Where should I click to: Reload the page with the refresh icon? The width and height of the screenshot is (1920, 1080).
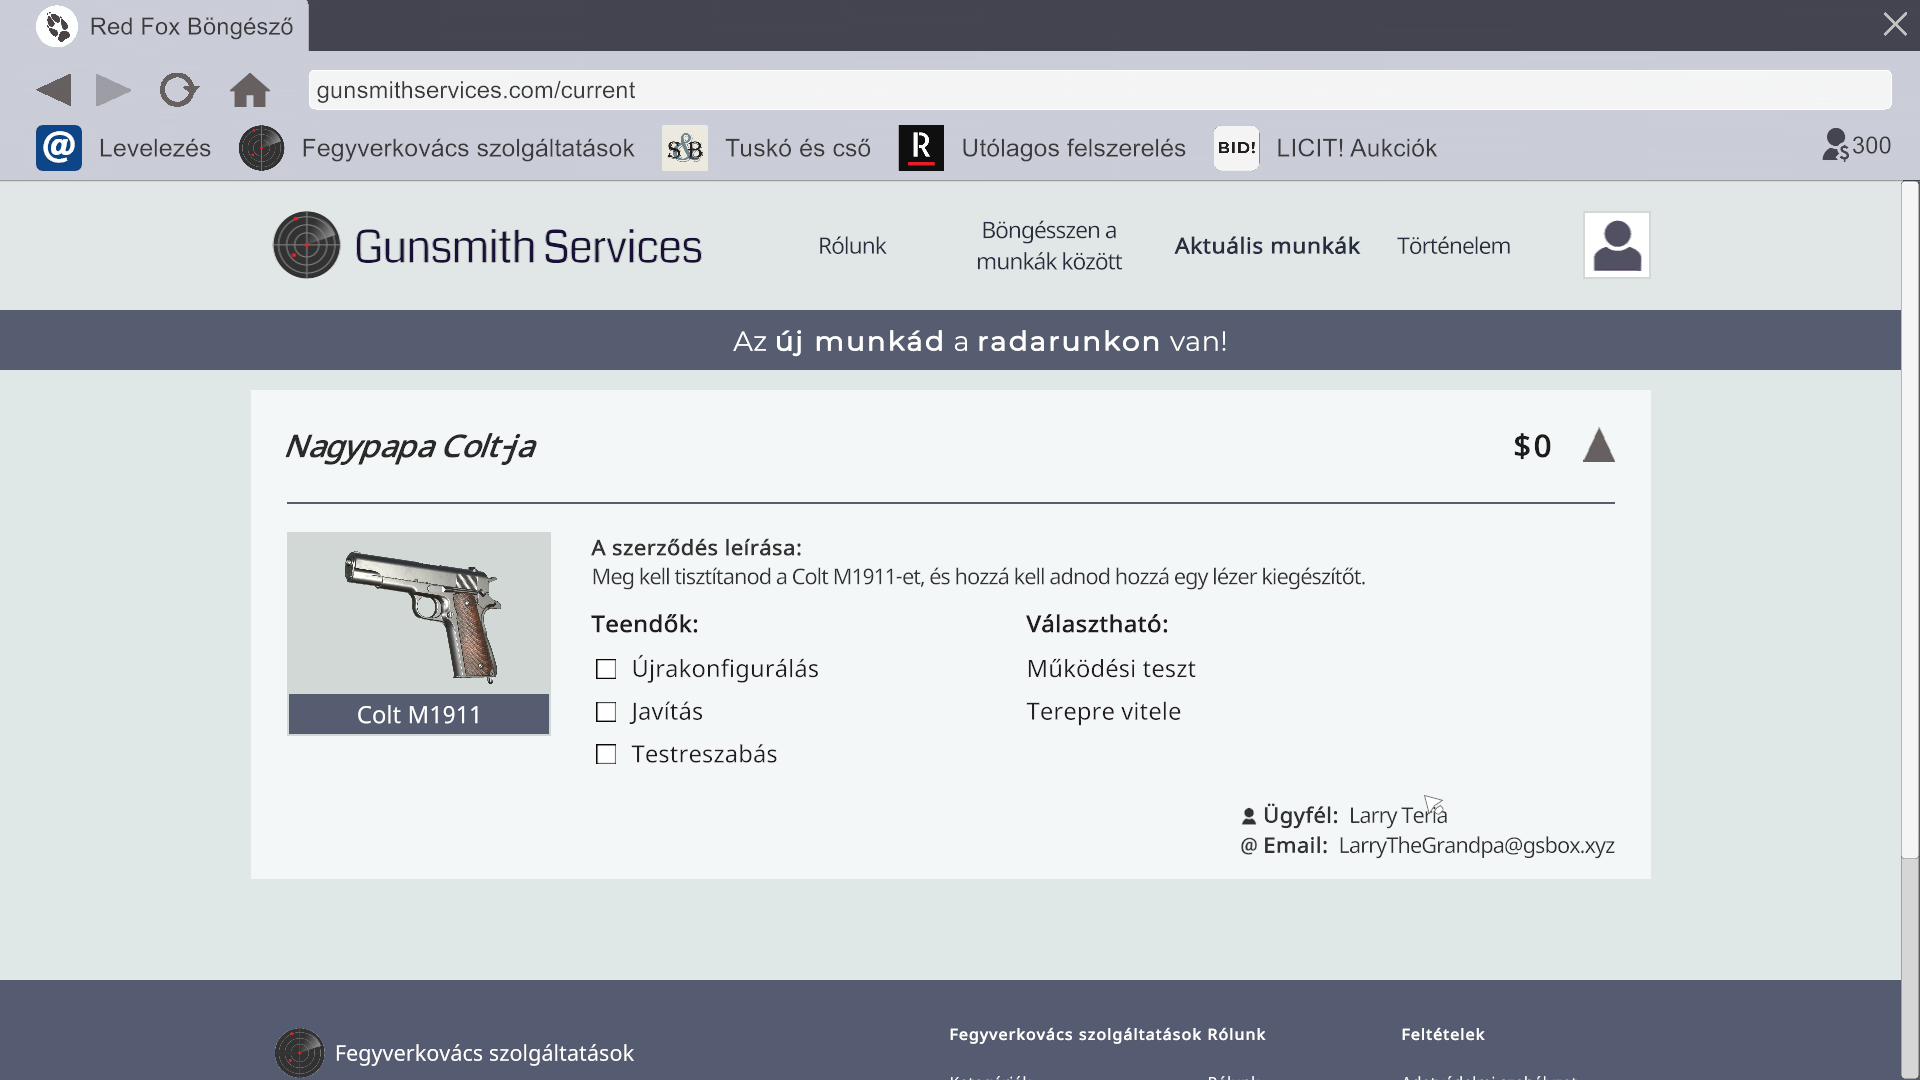179,90
